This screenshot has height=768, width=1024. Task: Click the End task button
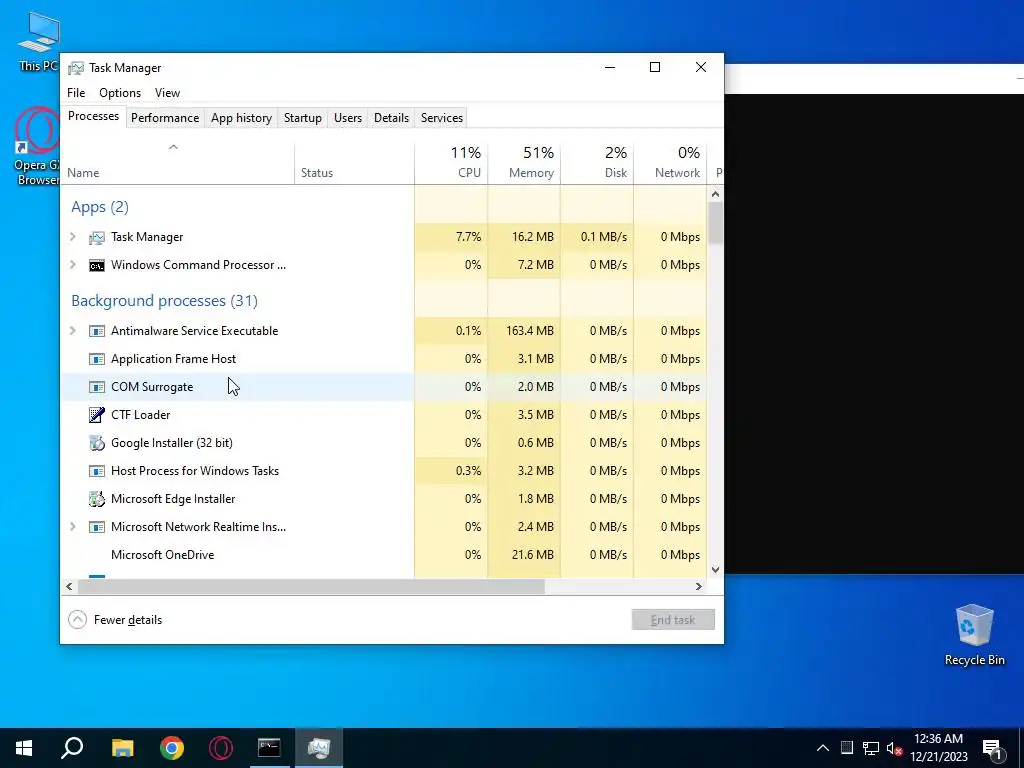click(673, 620)
